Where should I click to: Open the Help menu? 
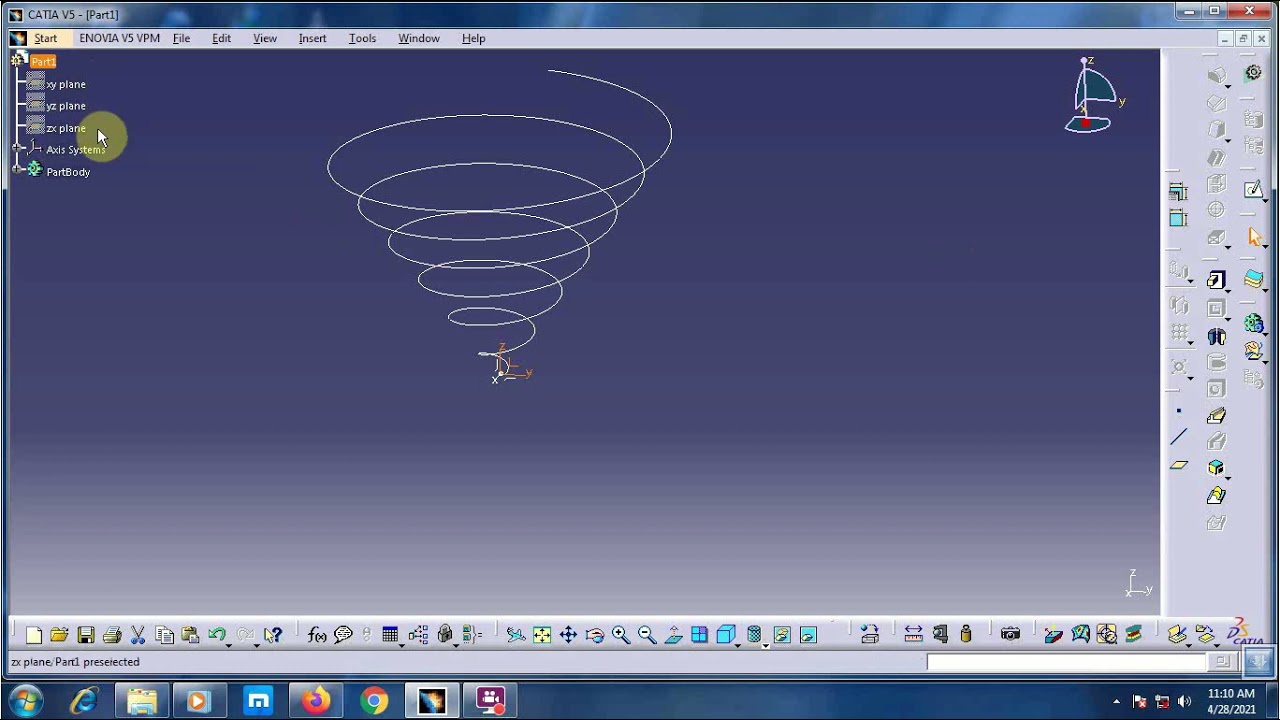point(473,38)
